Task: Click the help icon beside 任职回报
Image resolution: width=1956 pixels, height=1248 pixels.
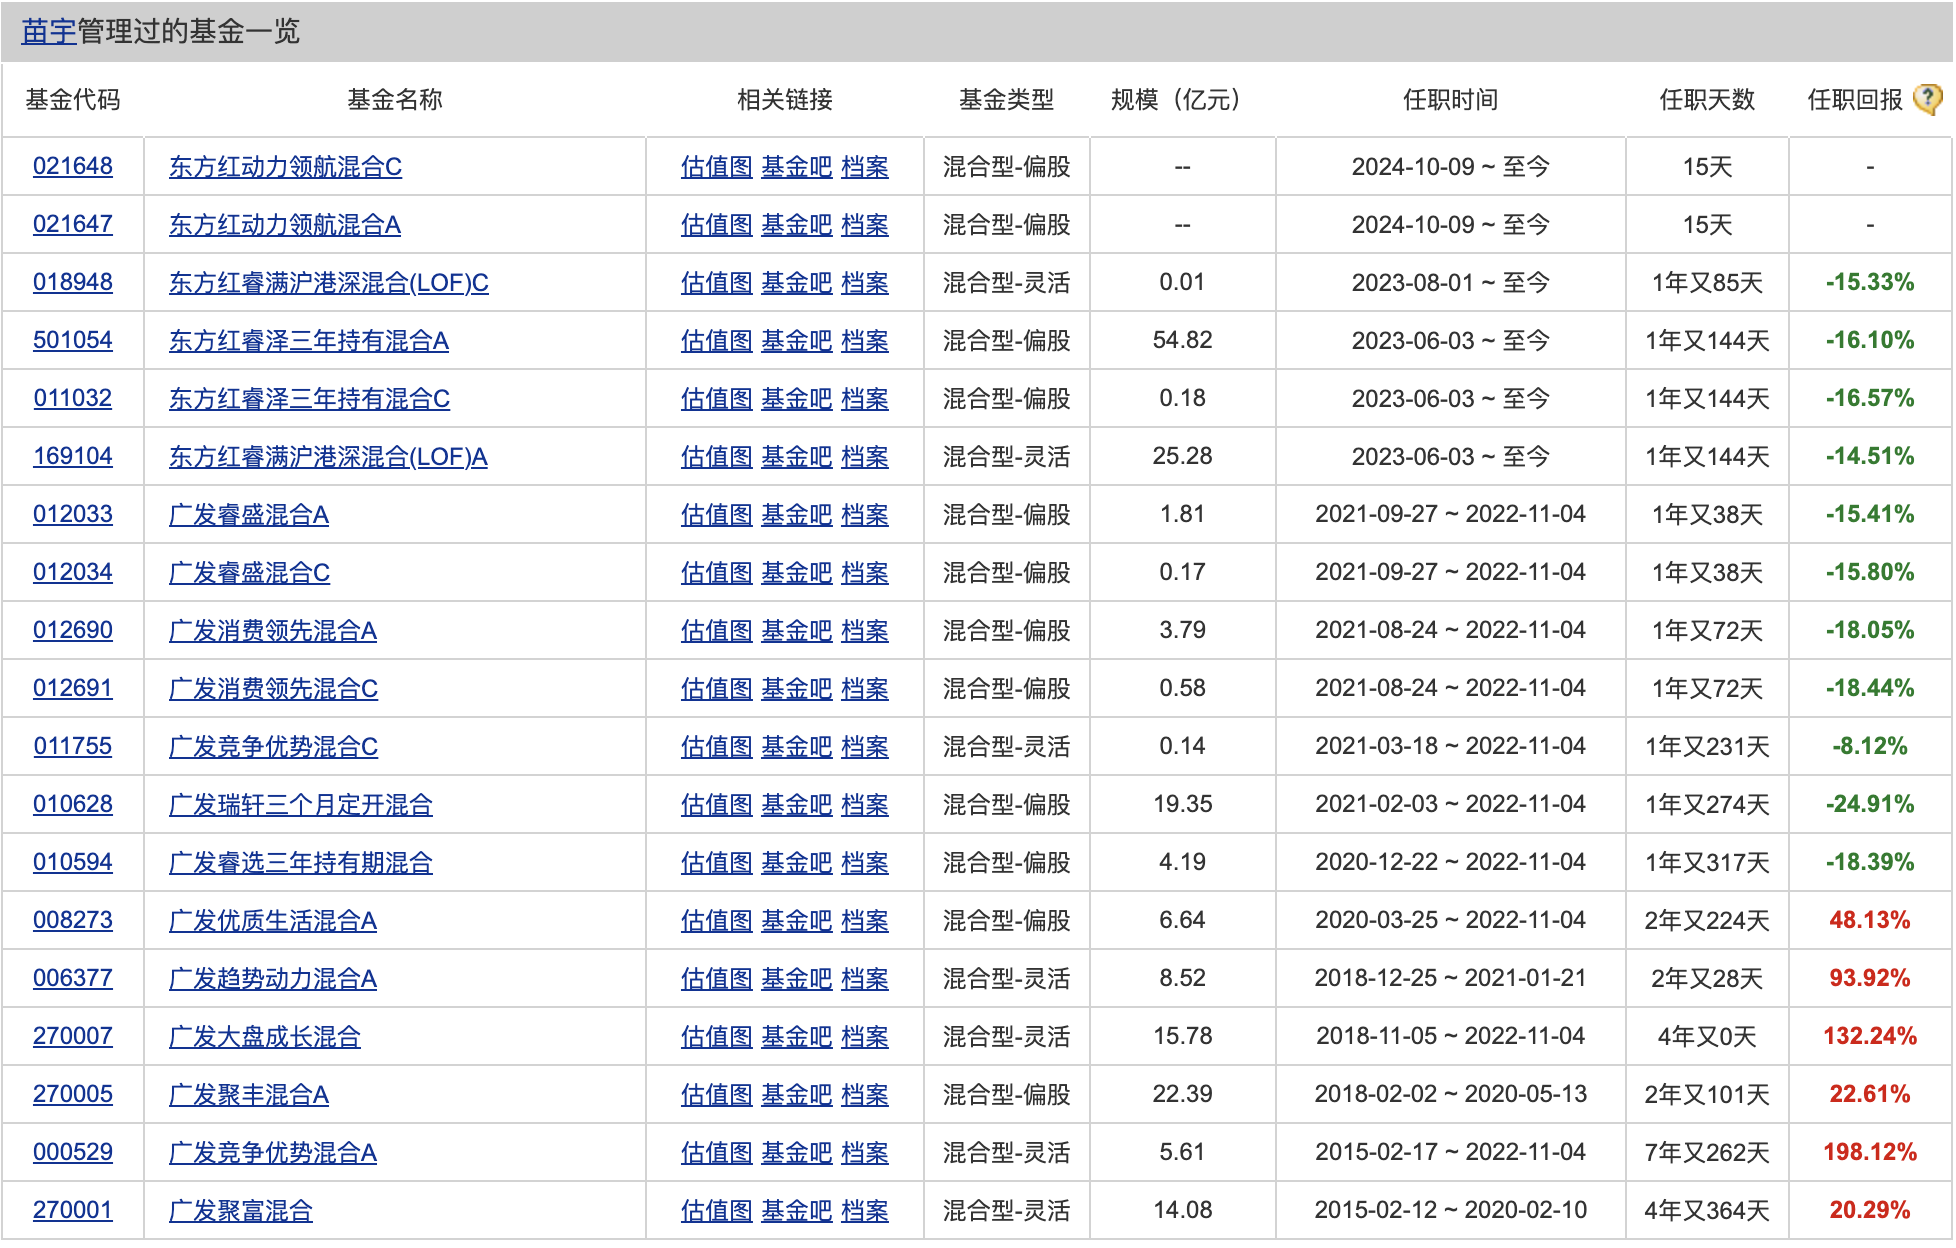Action: coord(1927,99)
